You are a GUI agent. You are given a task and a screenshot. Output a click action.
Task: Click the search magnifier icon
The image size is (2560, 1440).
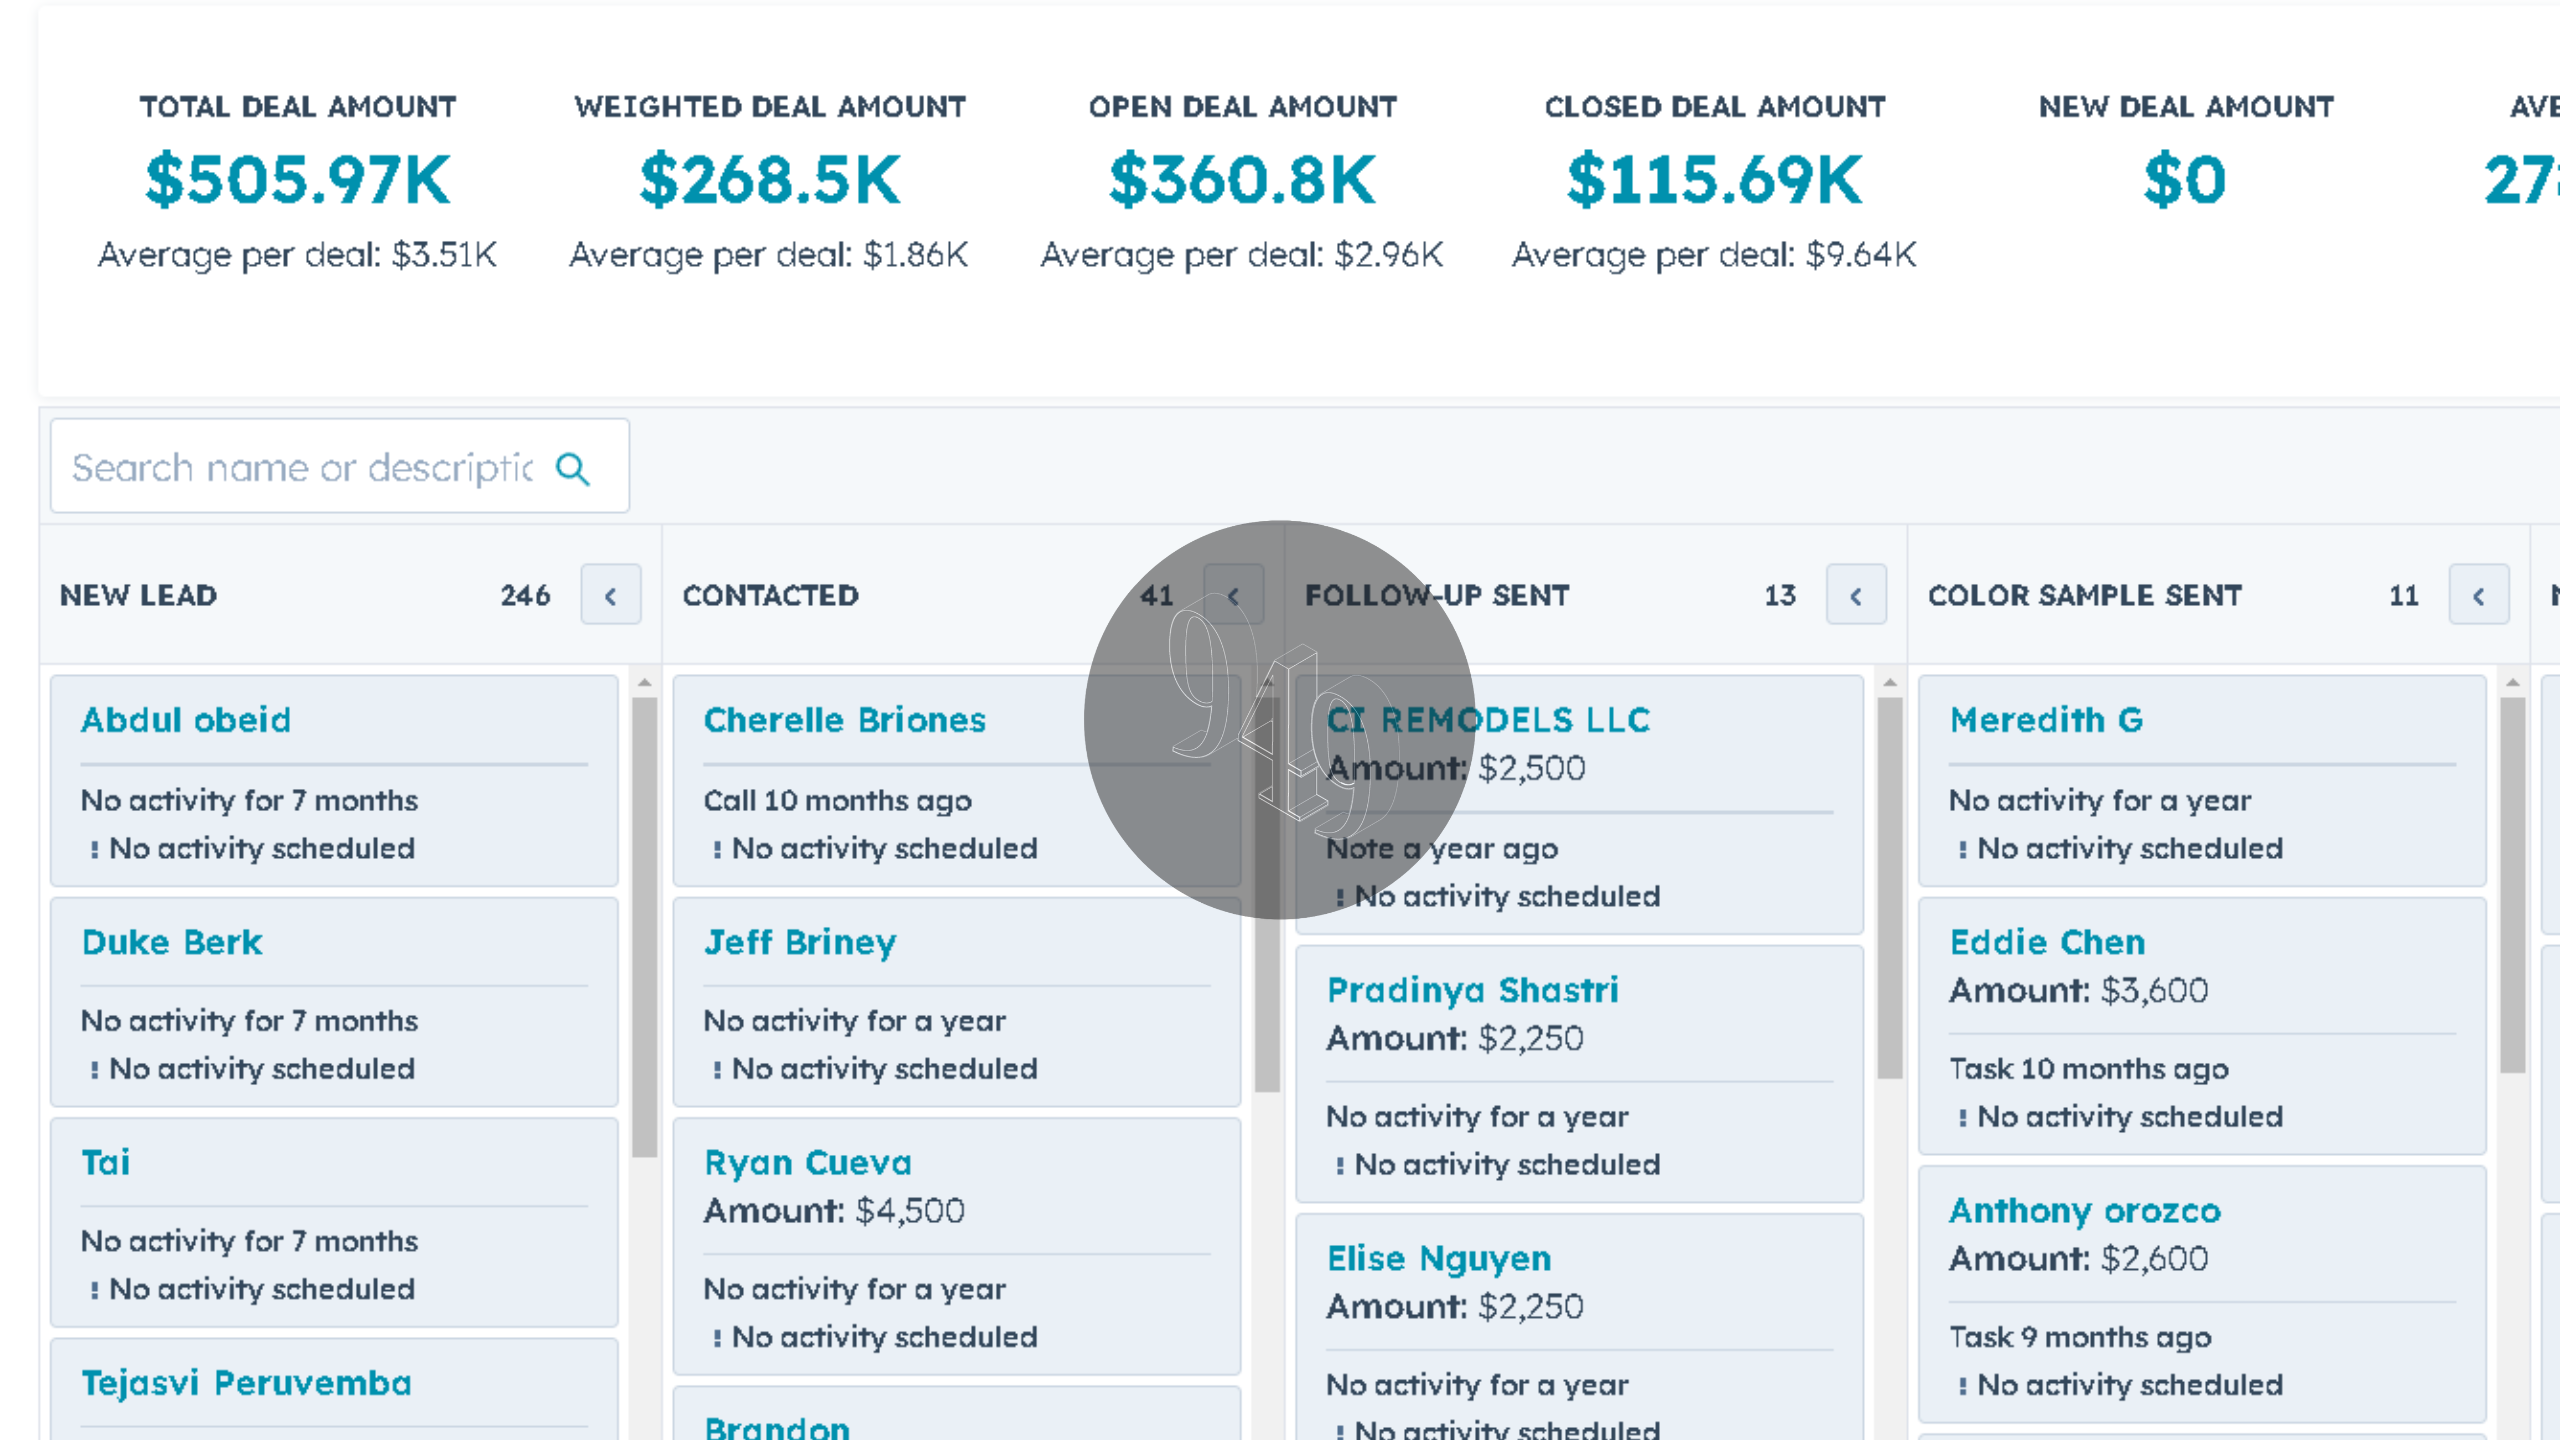click(x=573, y=468)
